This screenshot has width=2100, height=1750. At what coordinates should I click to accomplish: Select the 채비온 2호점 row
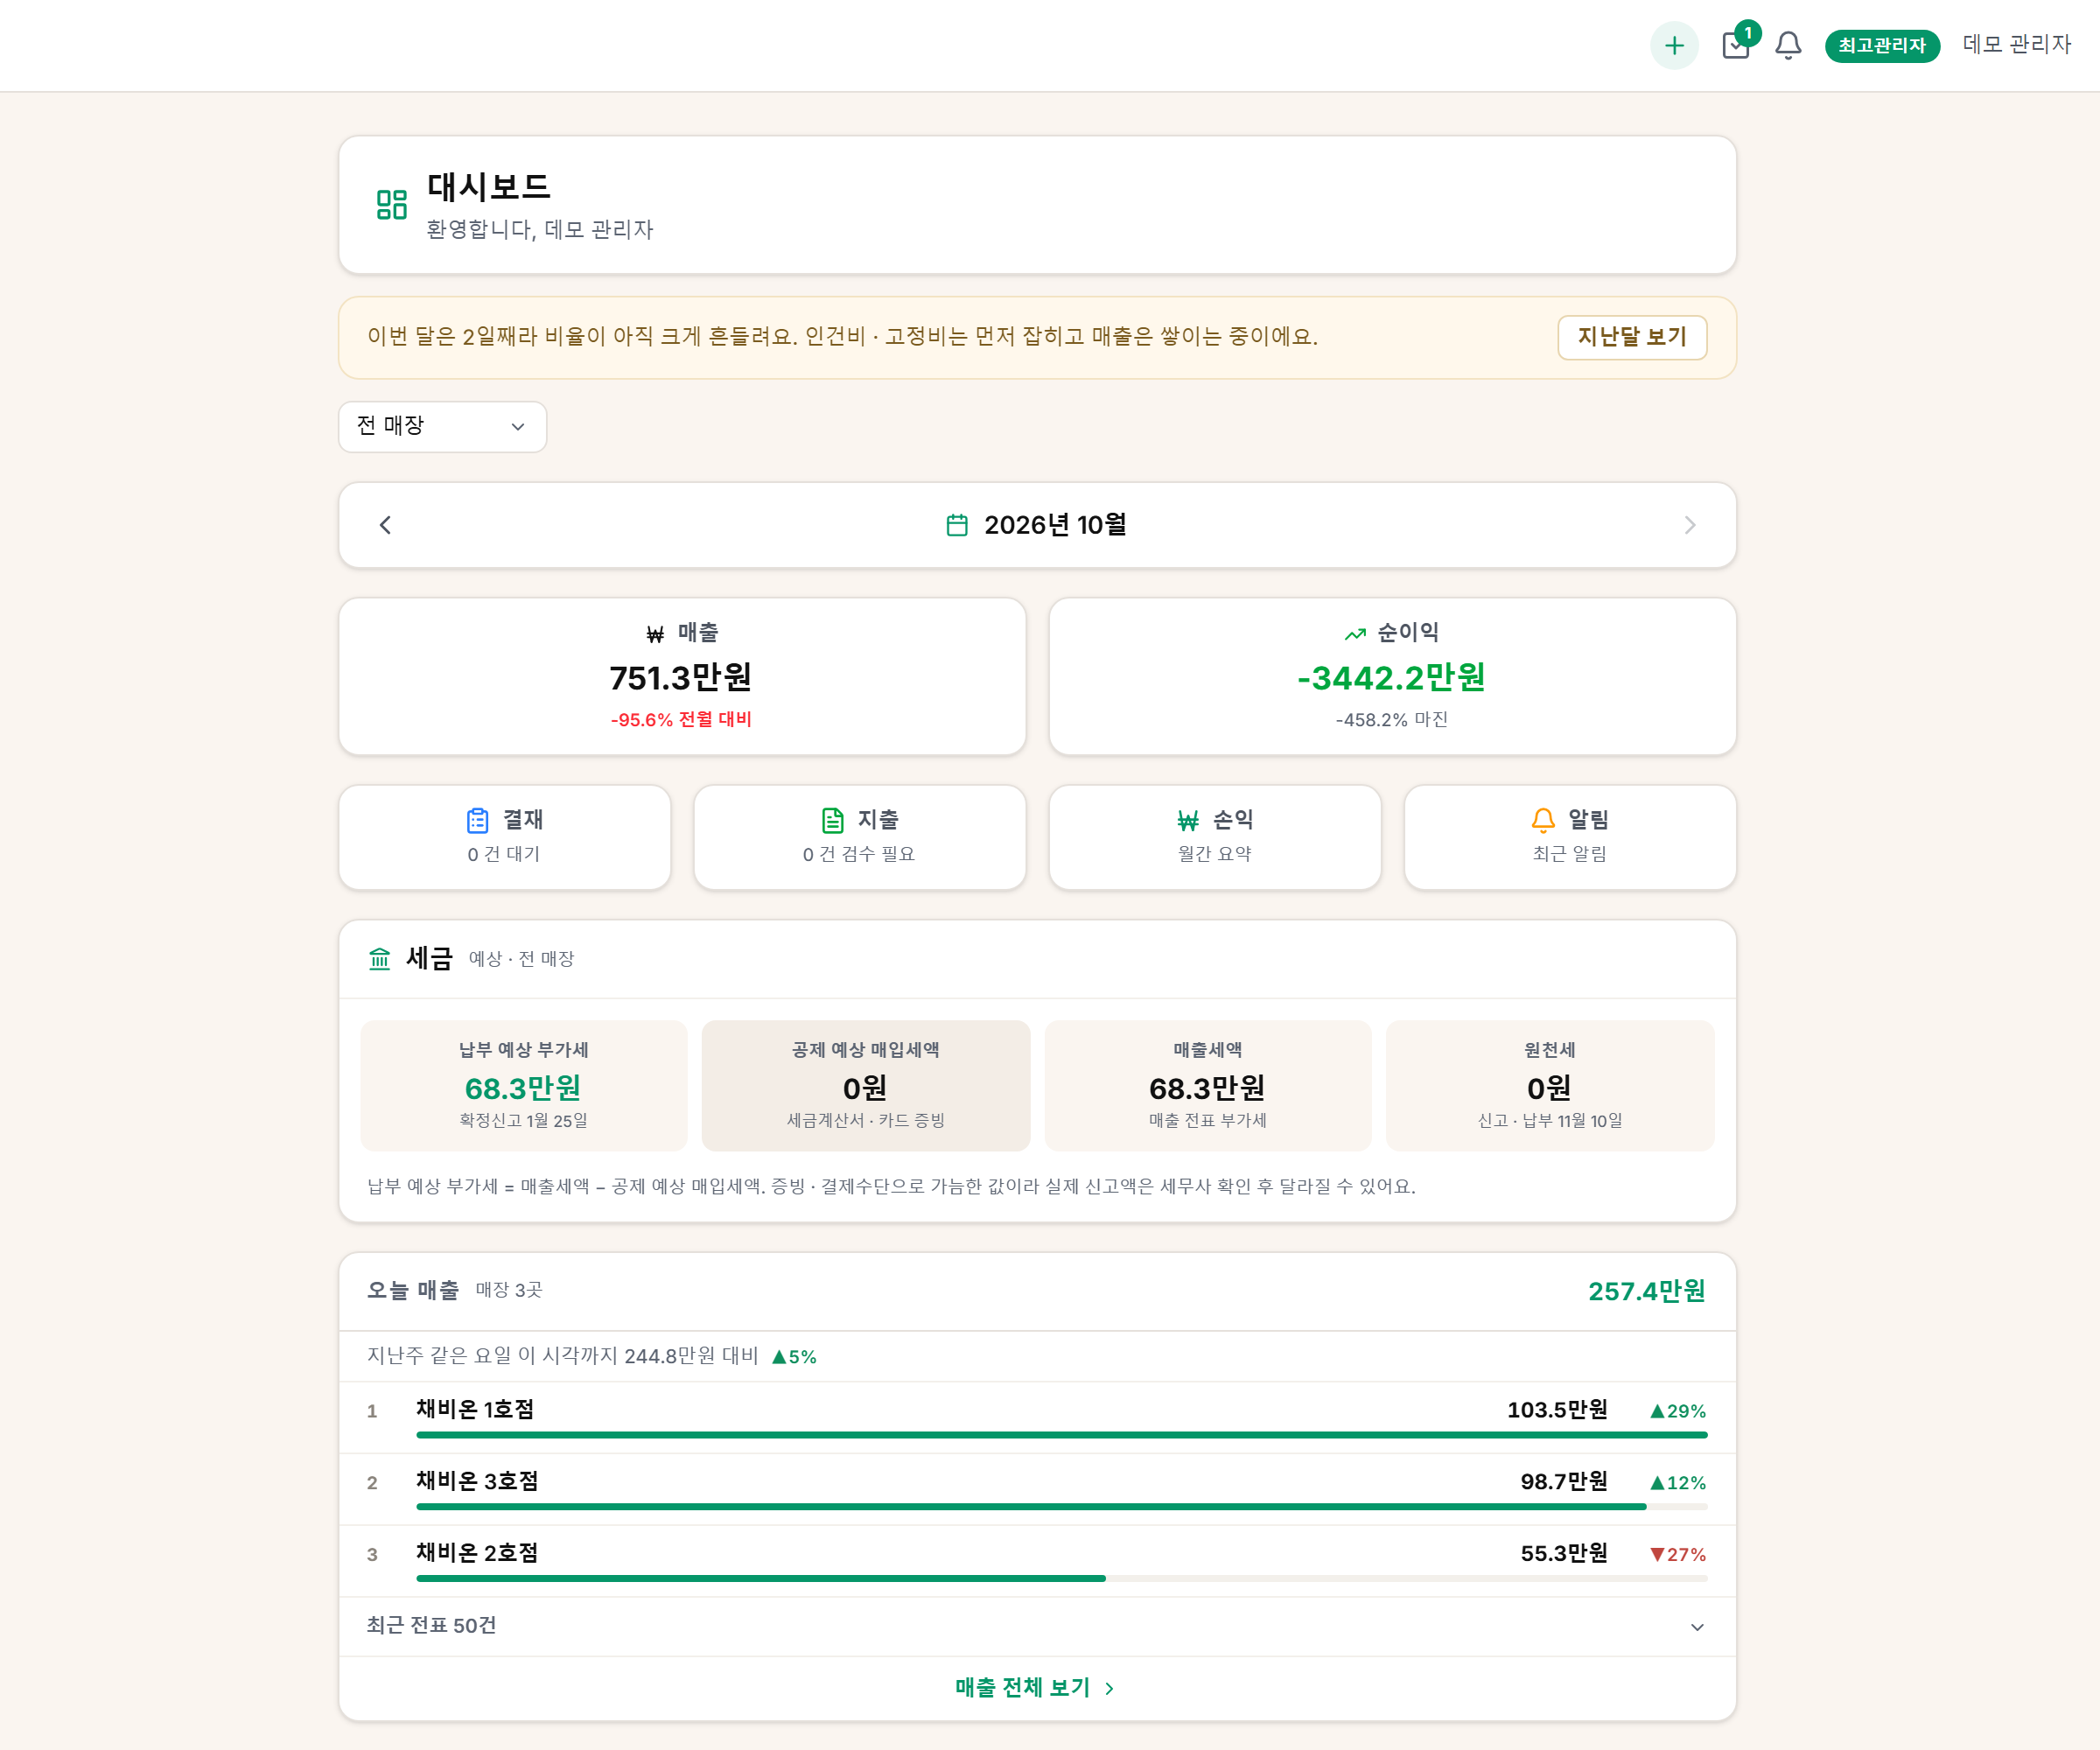pos(1038,1561)
